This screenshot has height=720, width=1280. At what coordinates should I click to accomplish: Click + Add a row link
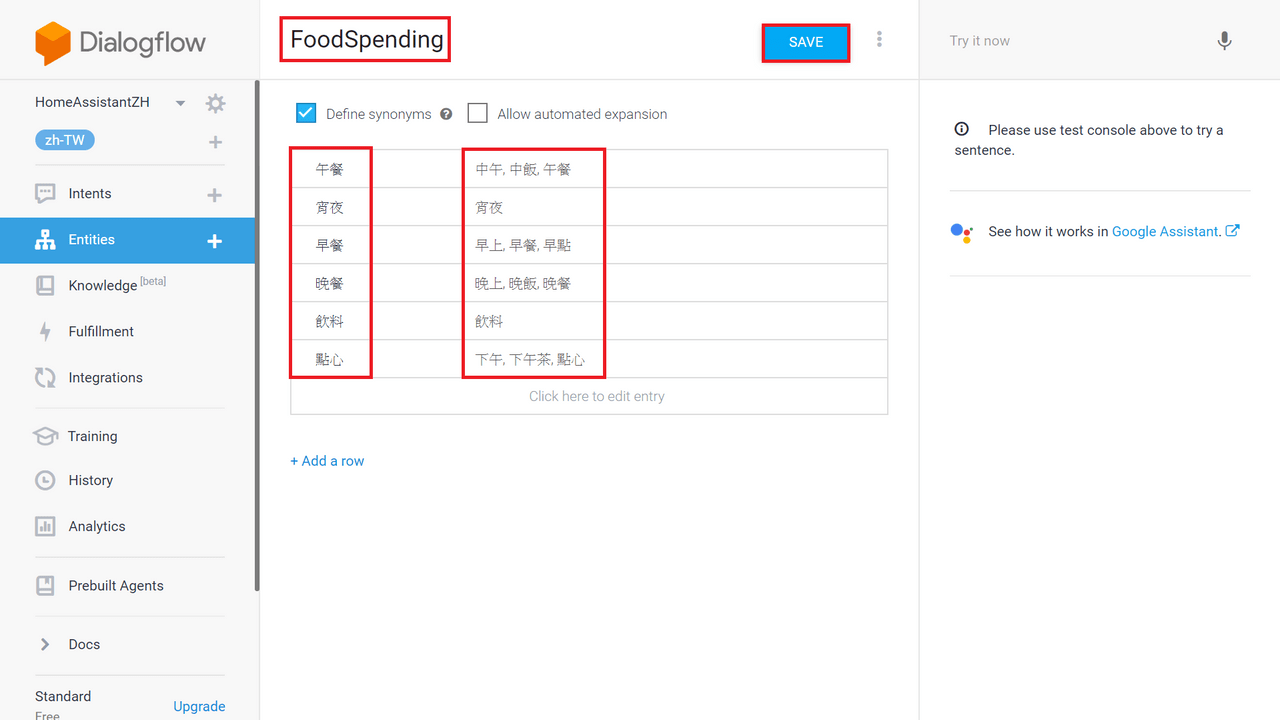tap(327, 461)
